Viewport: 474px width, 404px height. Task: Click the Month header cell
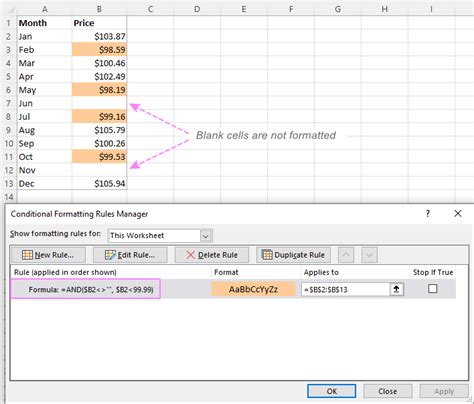coord(44,23)
